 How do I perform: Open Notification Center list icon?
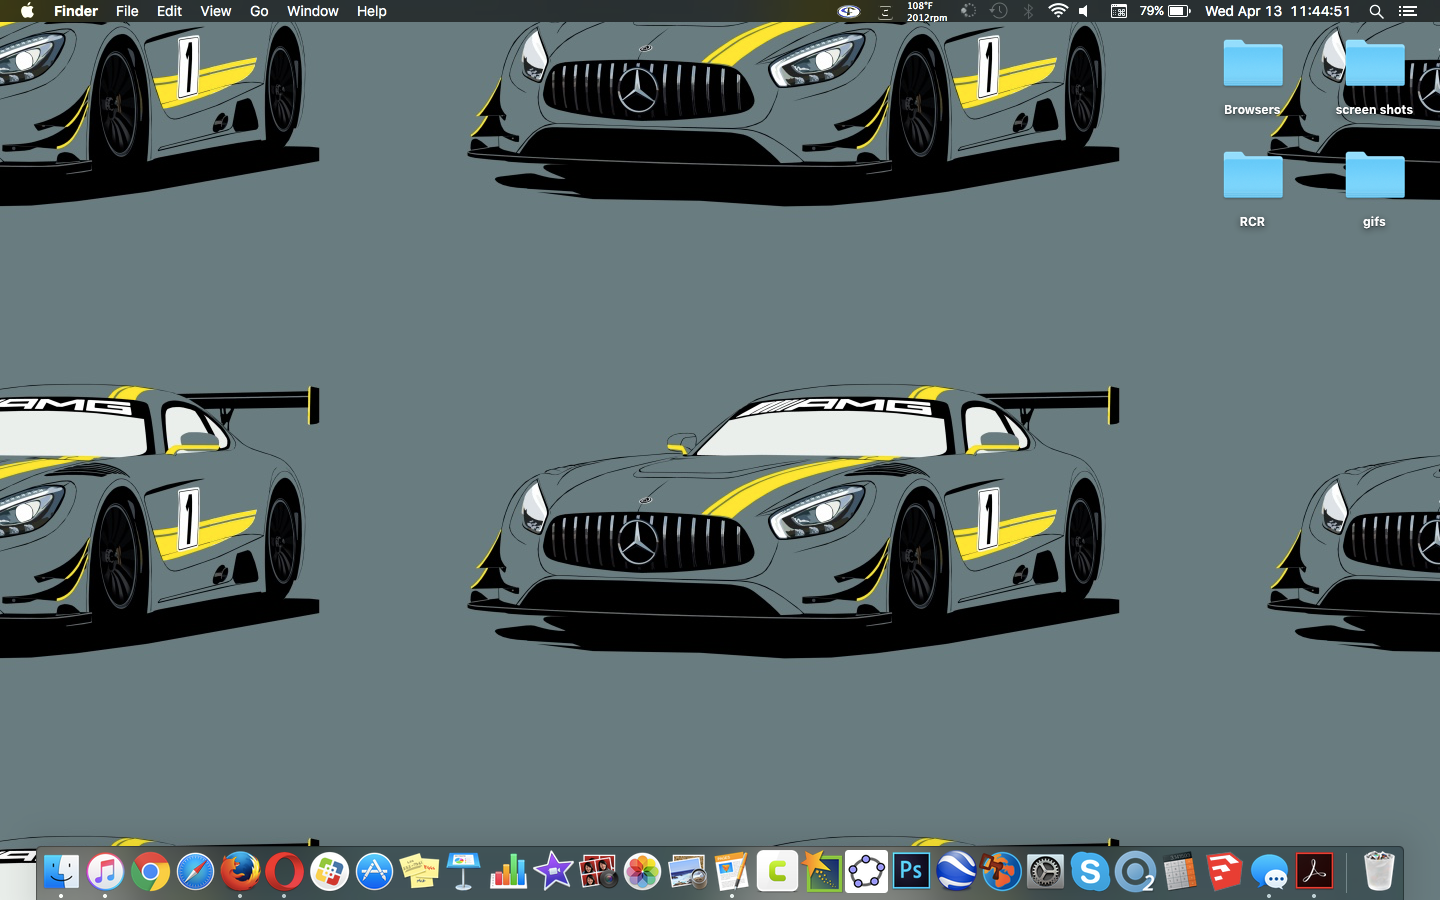pos(1408,11)
